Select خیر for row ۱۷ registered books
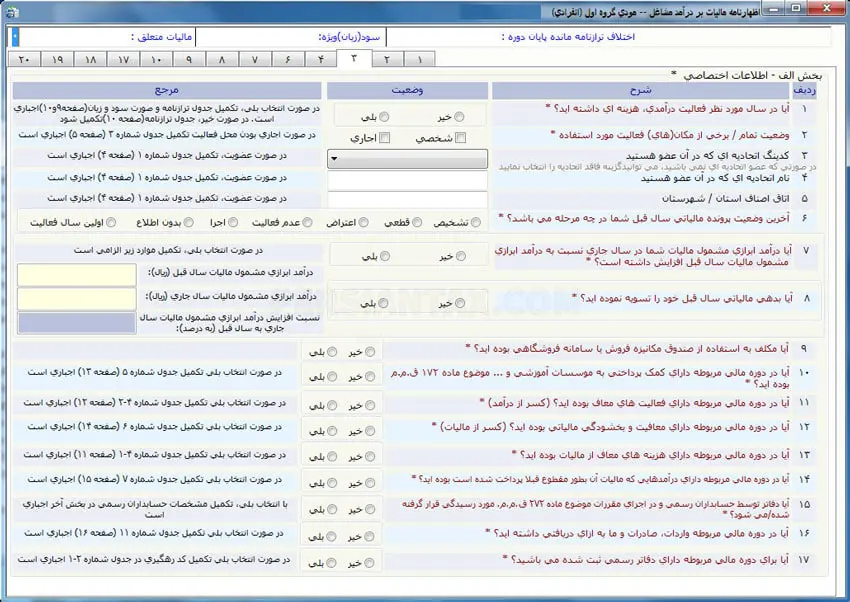The image size is (850, 602). tap(369, 563)
